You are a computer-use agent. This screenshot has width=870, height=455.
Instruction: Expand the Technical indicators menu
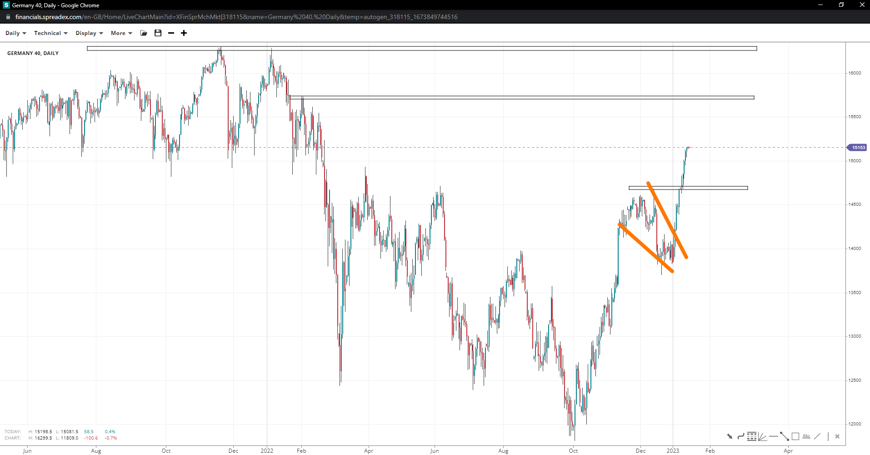click(x=50, y=33)
